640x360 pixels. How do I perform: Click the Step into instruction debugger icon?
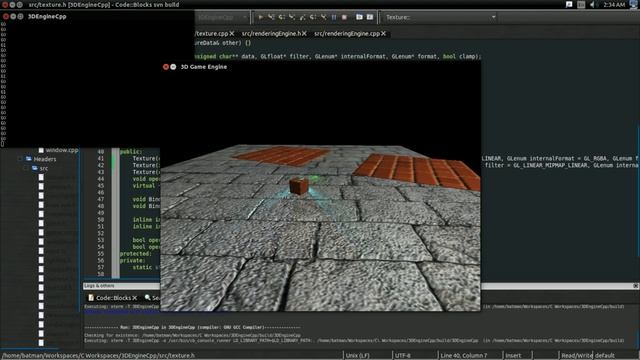[323, 17]
